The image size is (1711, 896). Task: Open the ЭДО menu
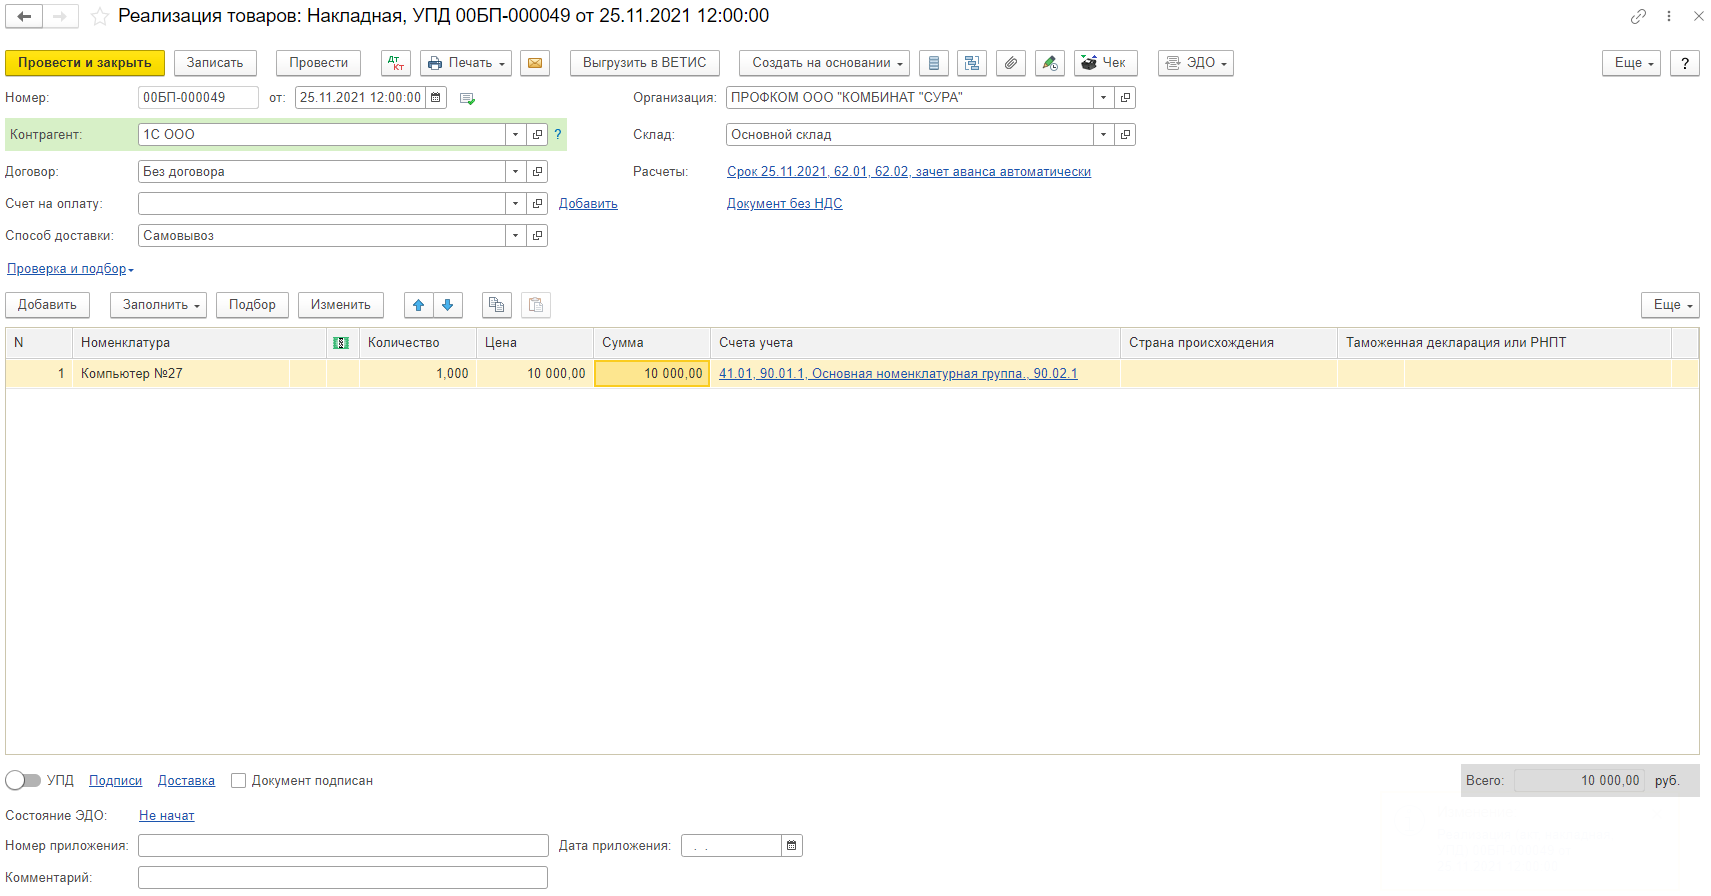[1196, 63]
